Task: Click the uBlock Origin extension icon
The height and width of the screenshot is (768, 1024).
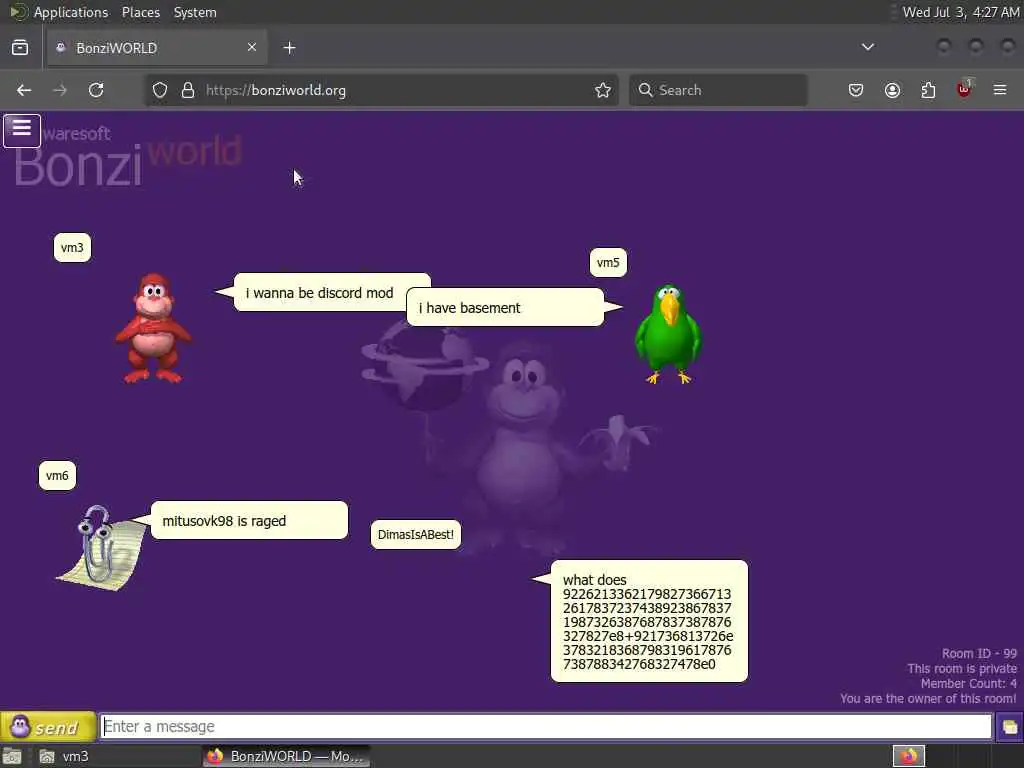Action: click(x=965, y=89)
